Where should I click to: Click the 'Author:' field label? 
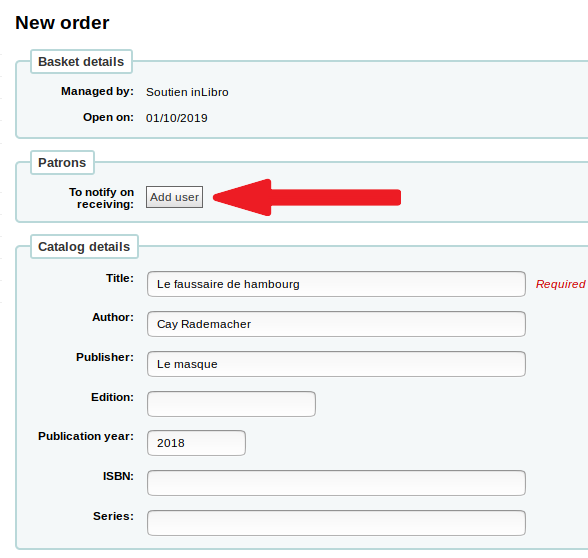[113, 317]
